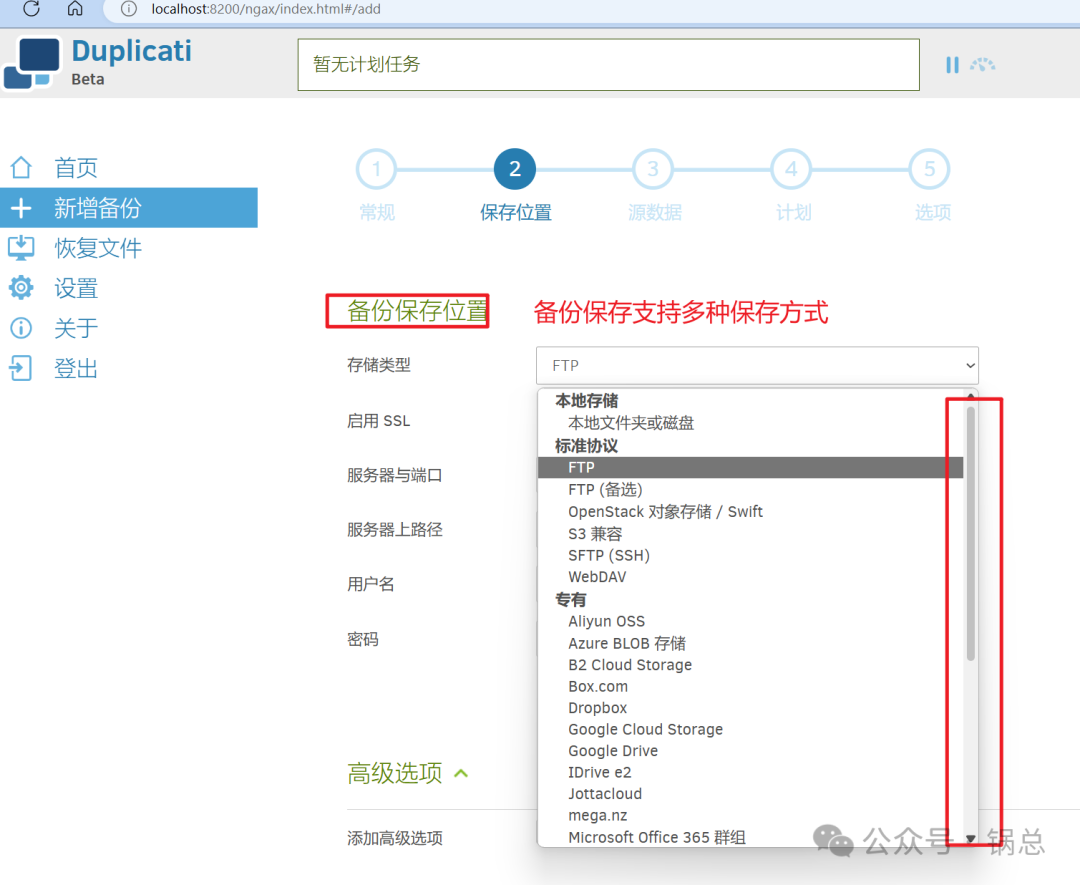Select step 2 保存位置 circle
This screenshot has width=1080, height=885.
click(x=515, y=169)
